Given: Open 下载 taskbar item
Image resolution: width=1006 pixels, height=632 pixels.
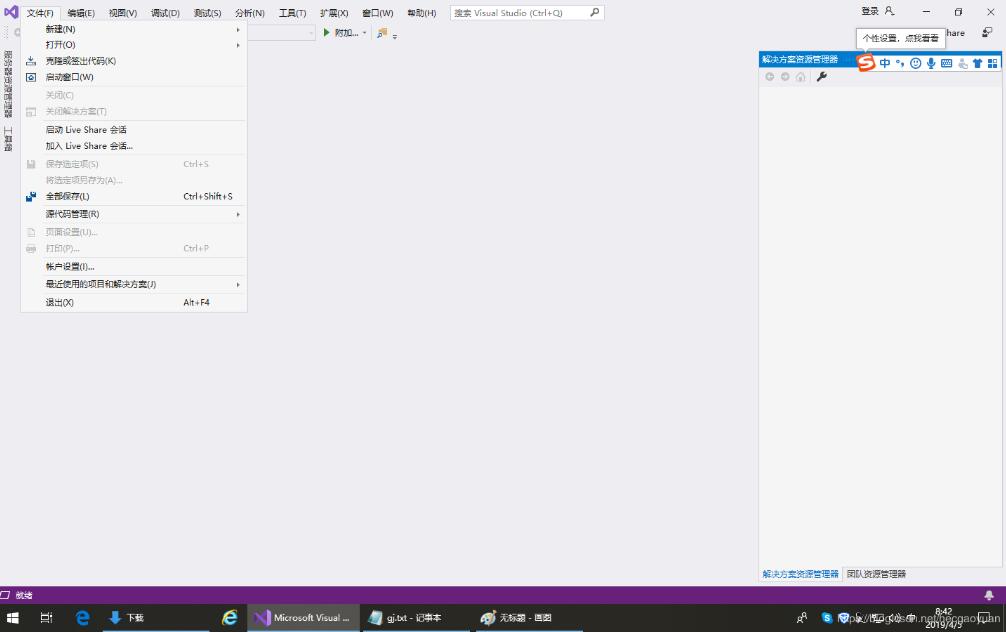Looking at the screenshot, I should click(x=154, y=618).
